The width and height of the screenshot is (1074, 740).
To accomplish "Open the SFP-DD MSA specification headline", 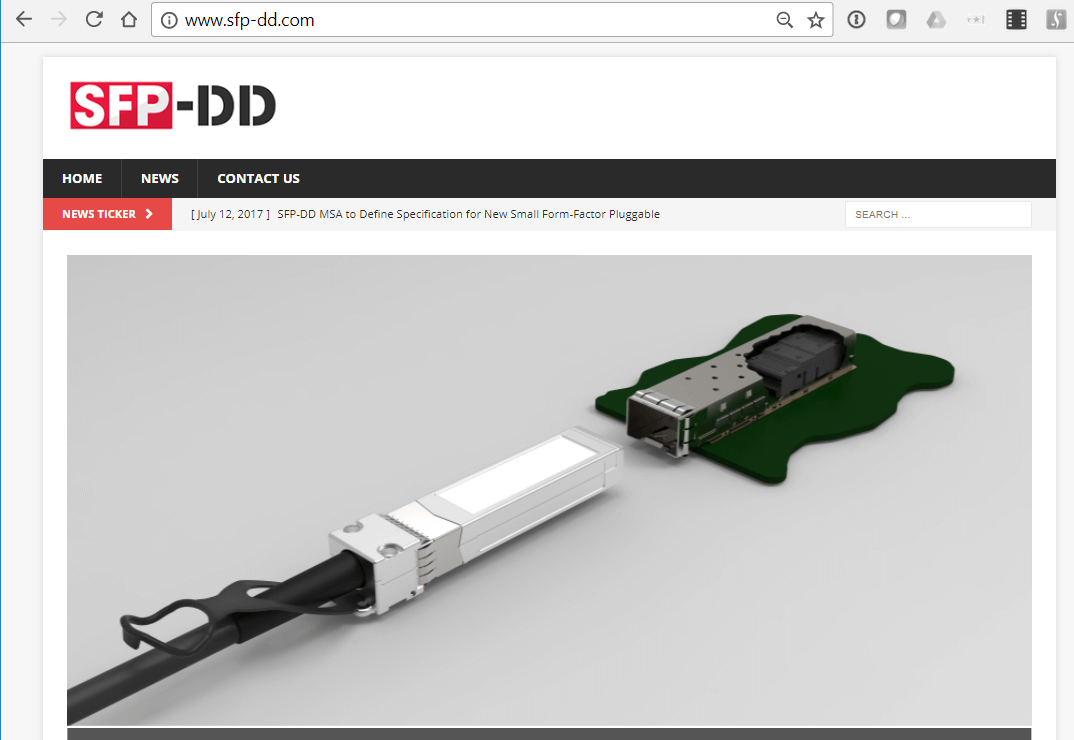I will pyautogui.click(x=468, y=213).
